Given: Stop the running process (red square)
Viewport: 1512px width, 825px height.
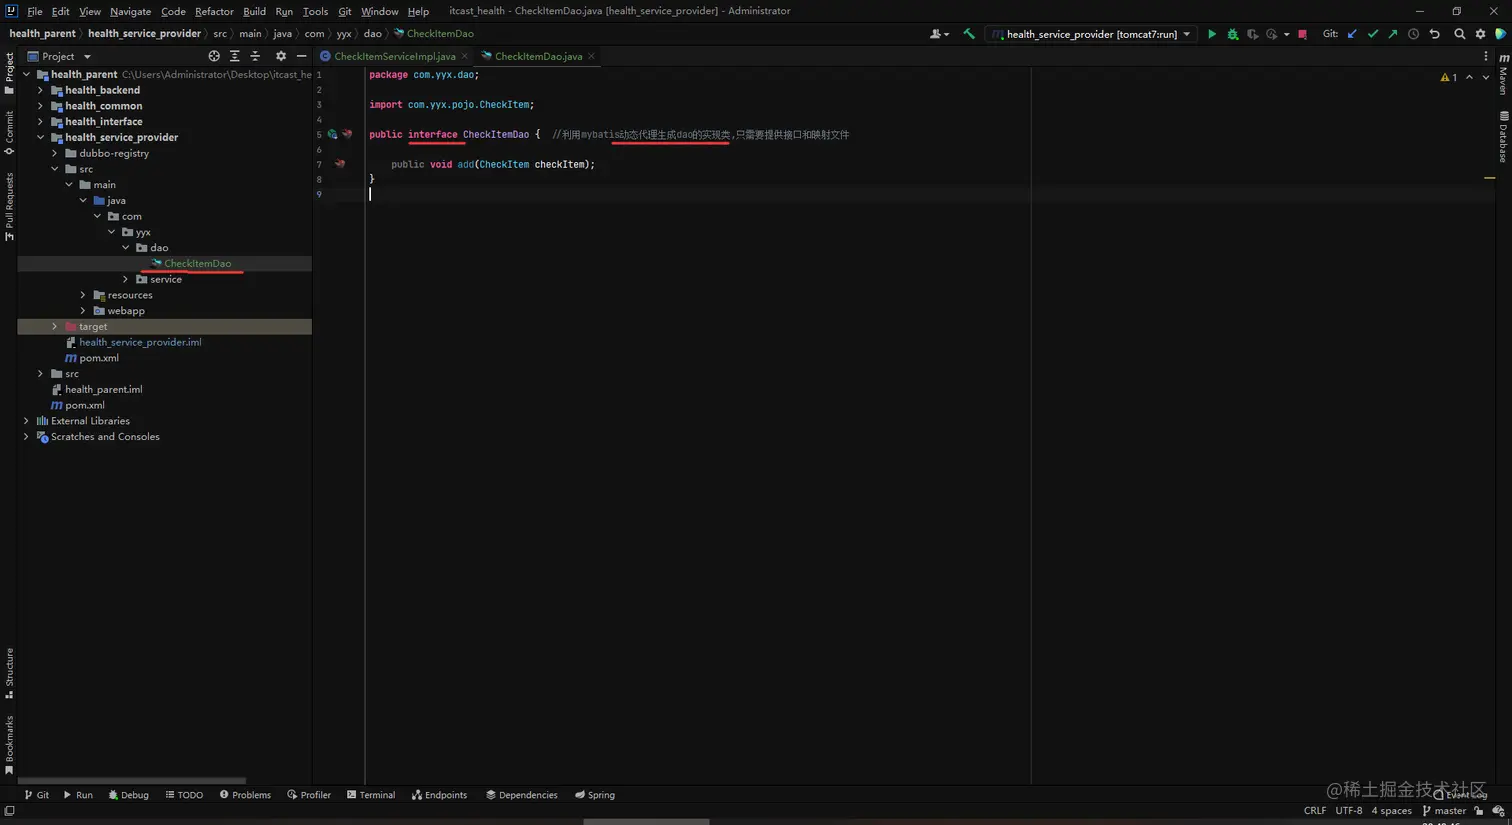Looking at the screenshot, I should [1302, 34].
